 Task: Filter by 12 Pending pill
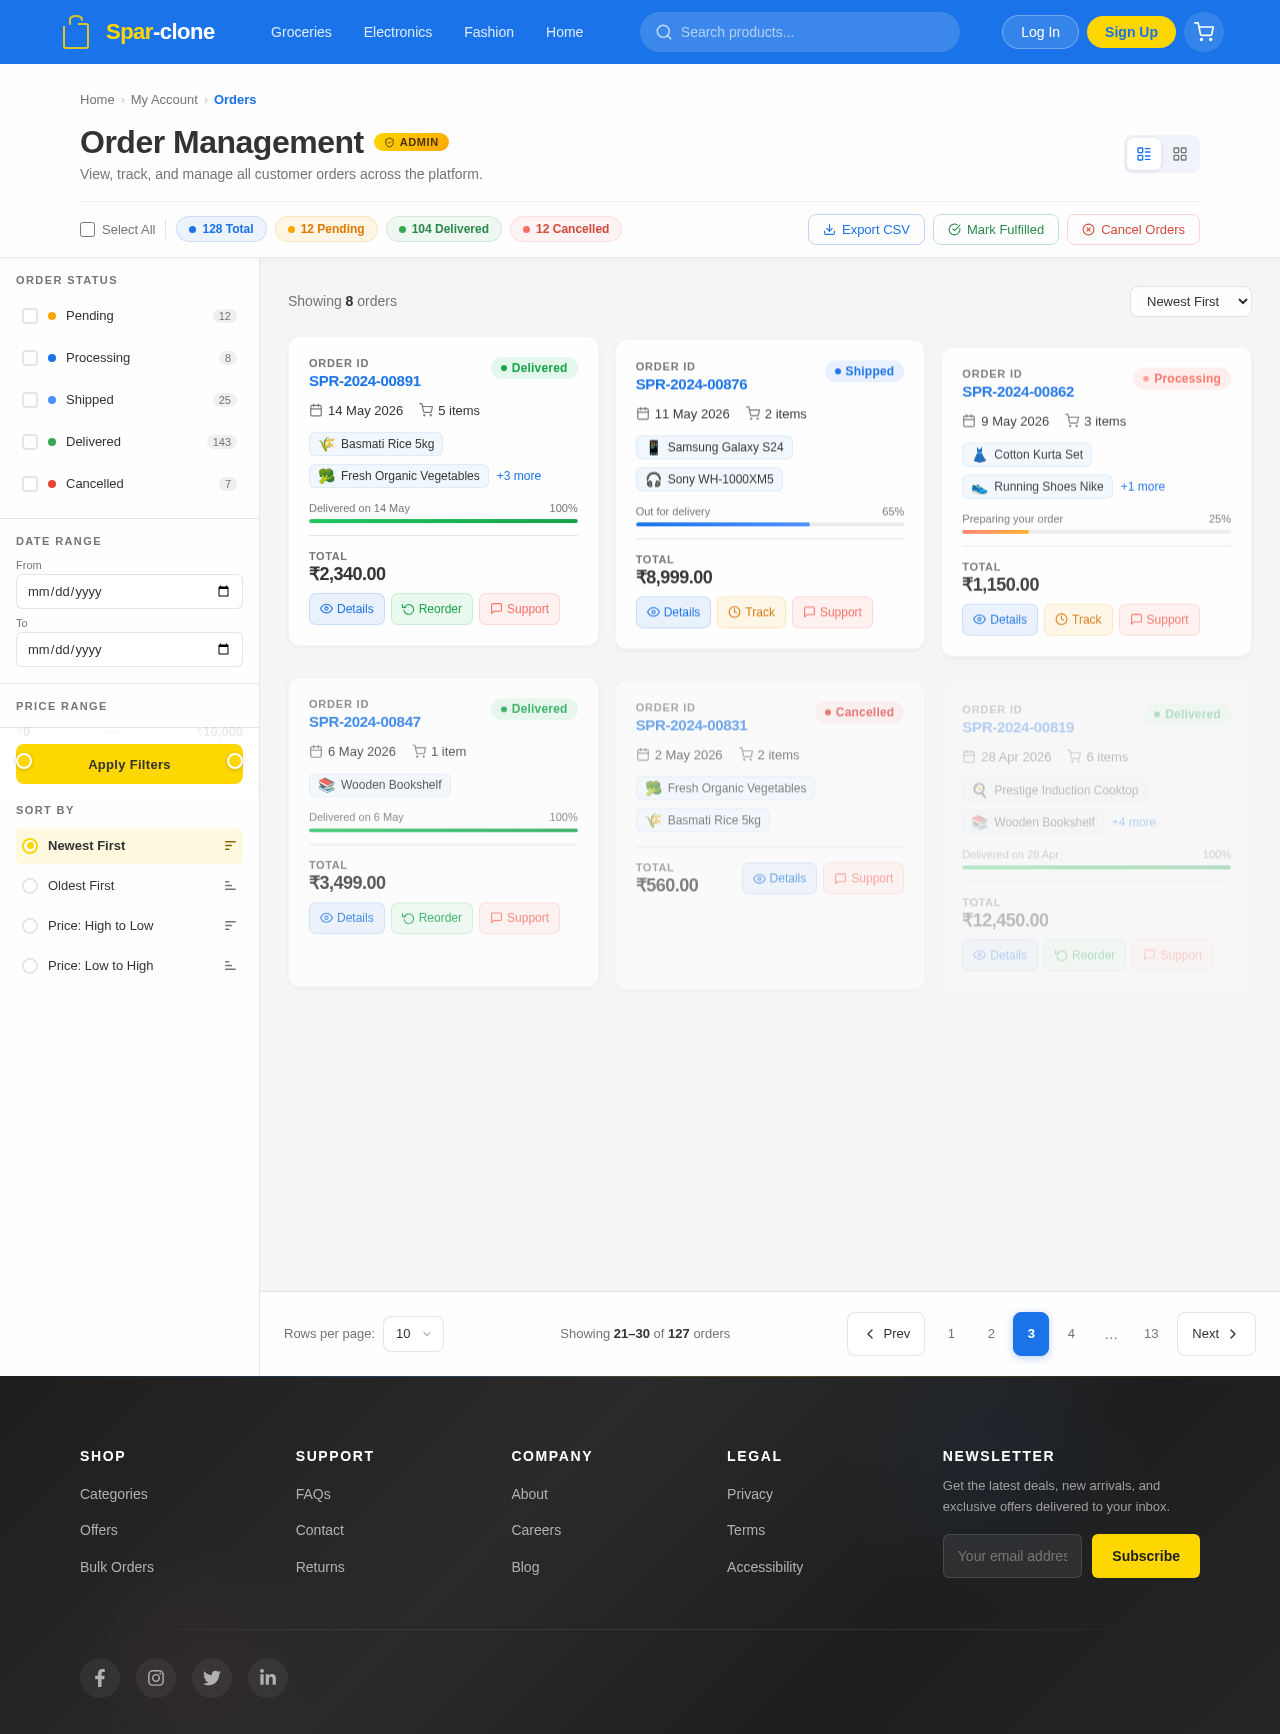326,229
